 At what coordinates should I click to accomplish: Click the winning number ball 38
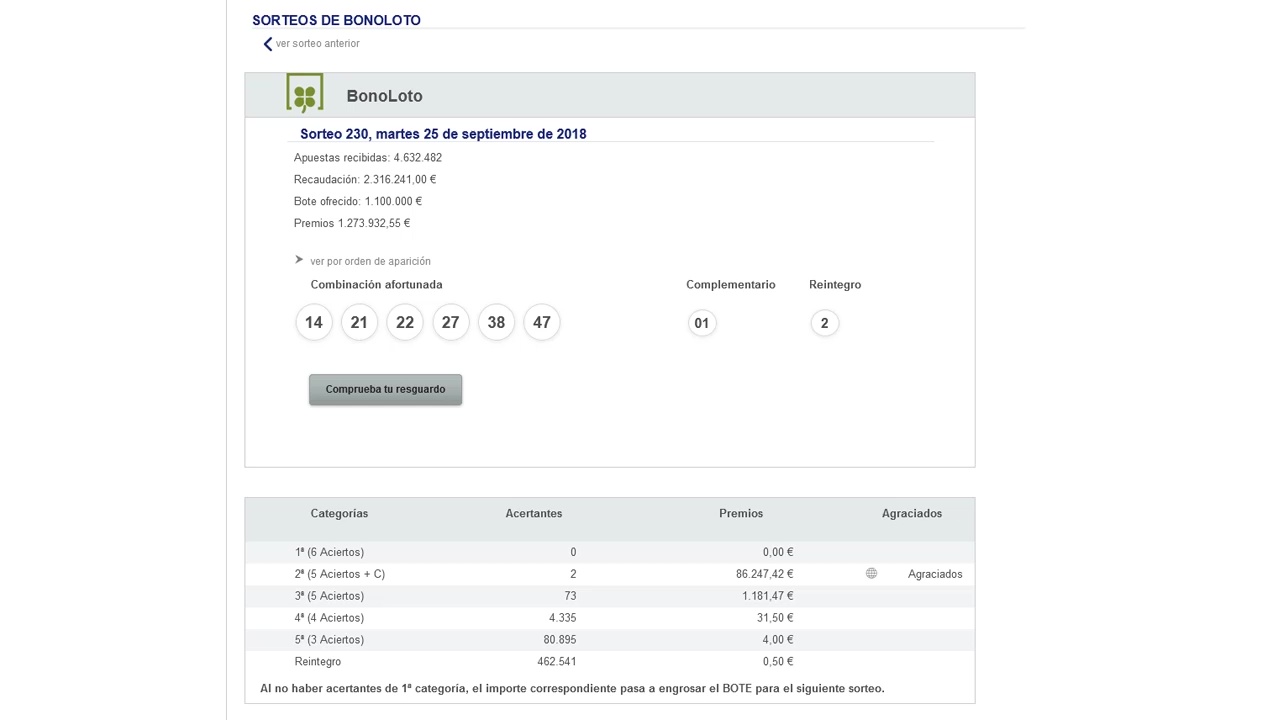(x=496, y=322)
